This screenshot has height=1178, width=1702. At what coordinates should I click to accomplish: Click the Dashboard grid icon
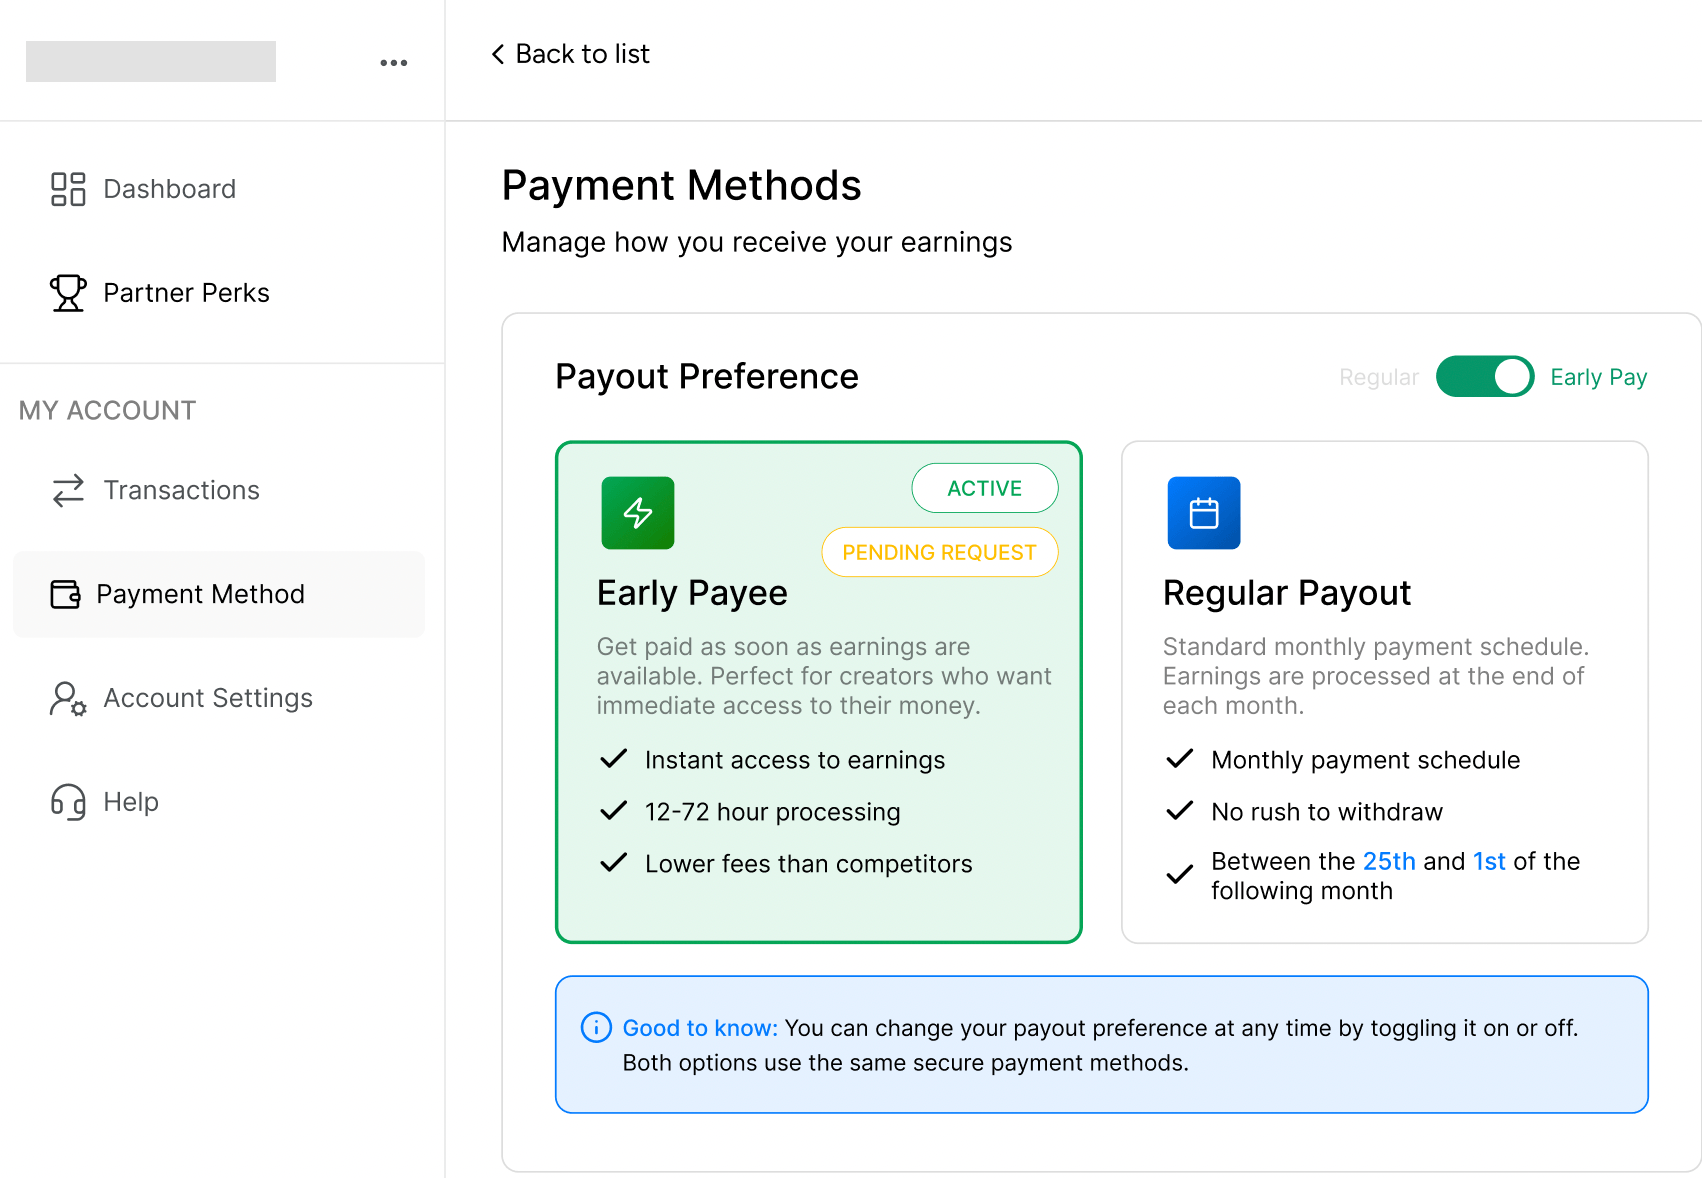68,189
